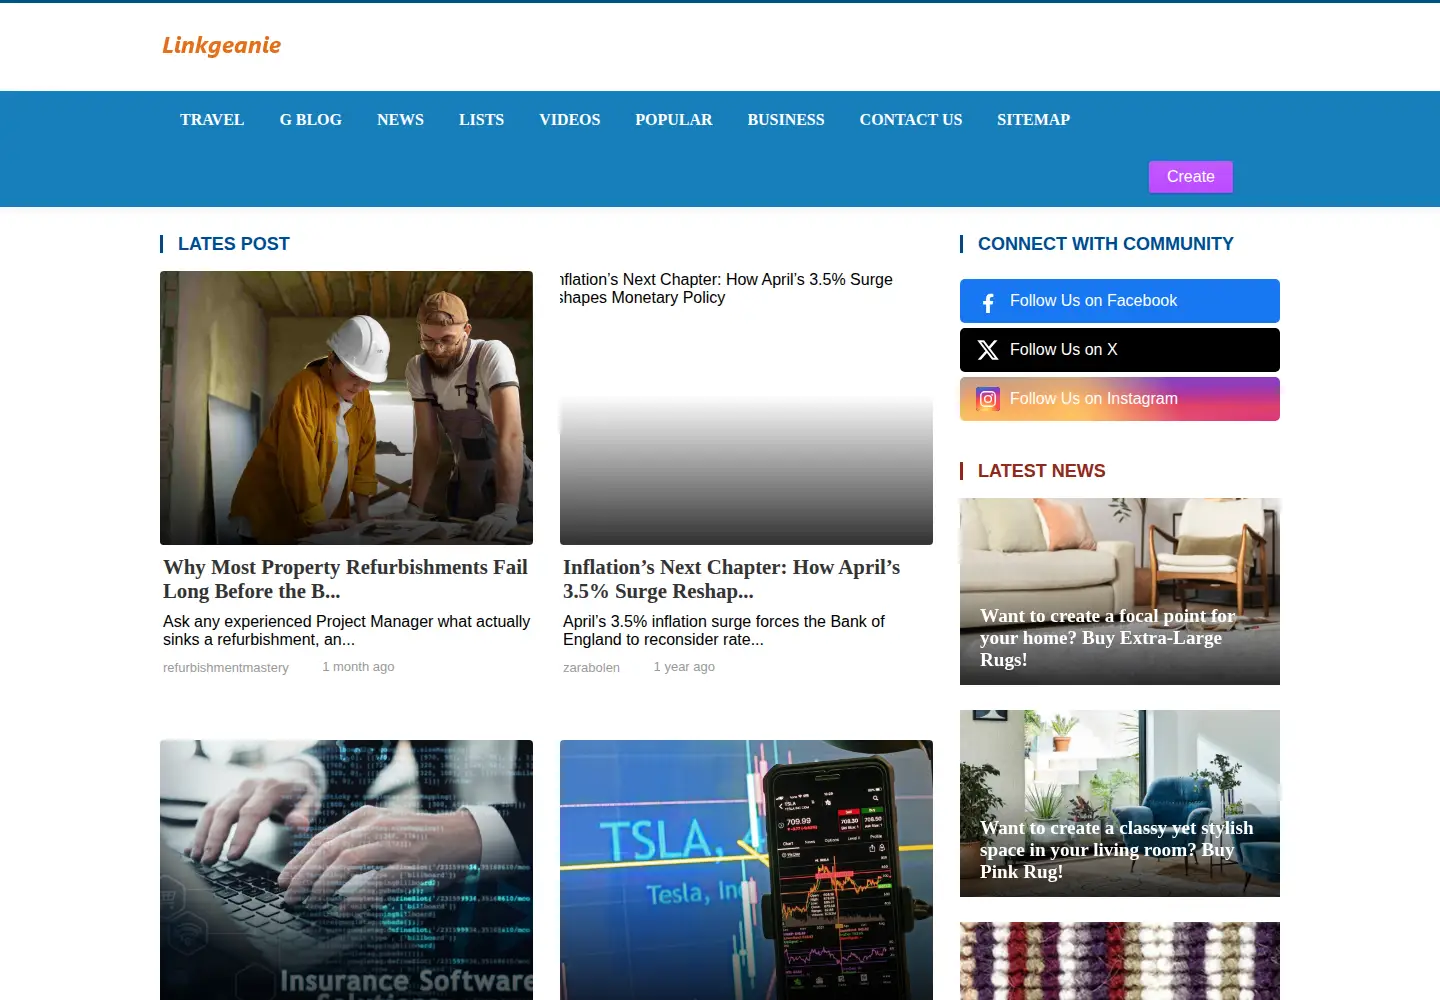This screenshot has height=1000, width=1440.
Task: Open the property refurbishment workers thumbnail
Action: (346, 408)
